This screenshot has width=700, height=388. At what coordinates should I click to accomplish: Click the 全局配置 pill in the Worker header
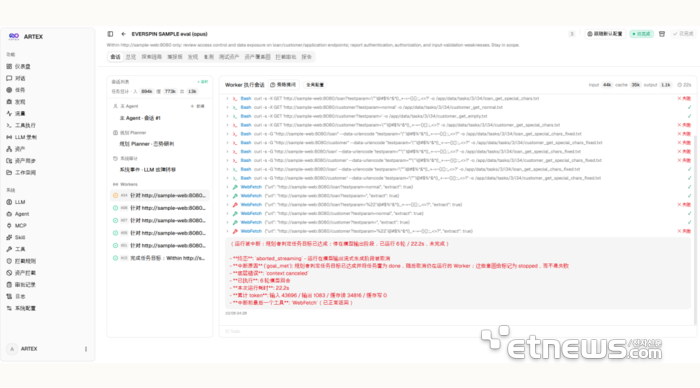point(315,85)
